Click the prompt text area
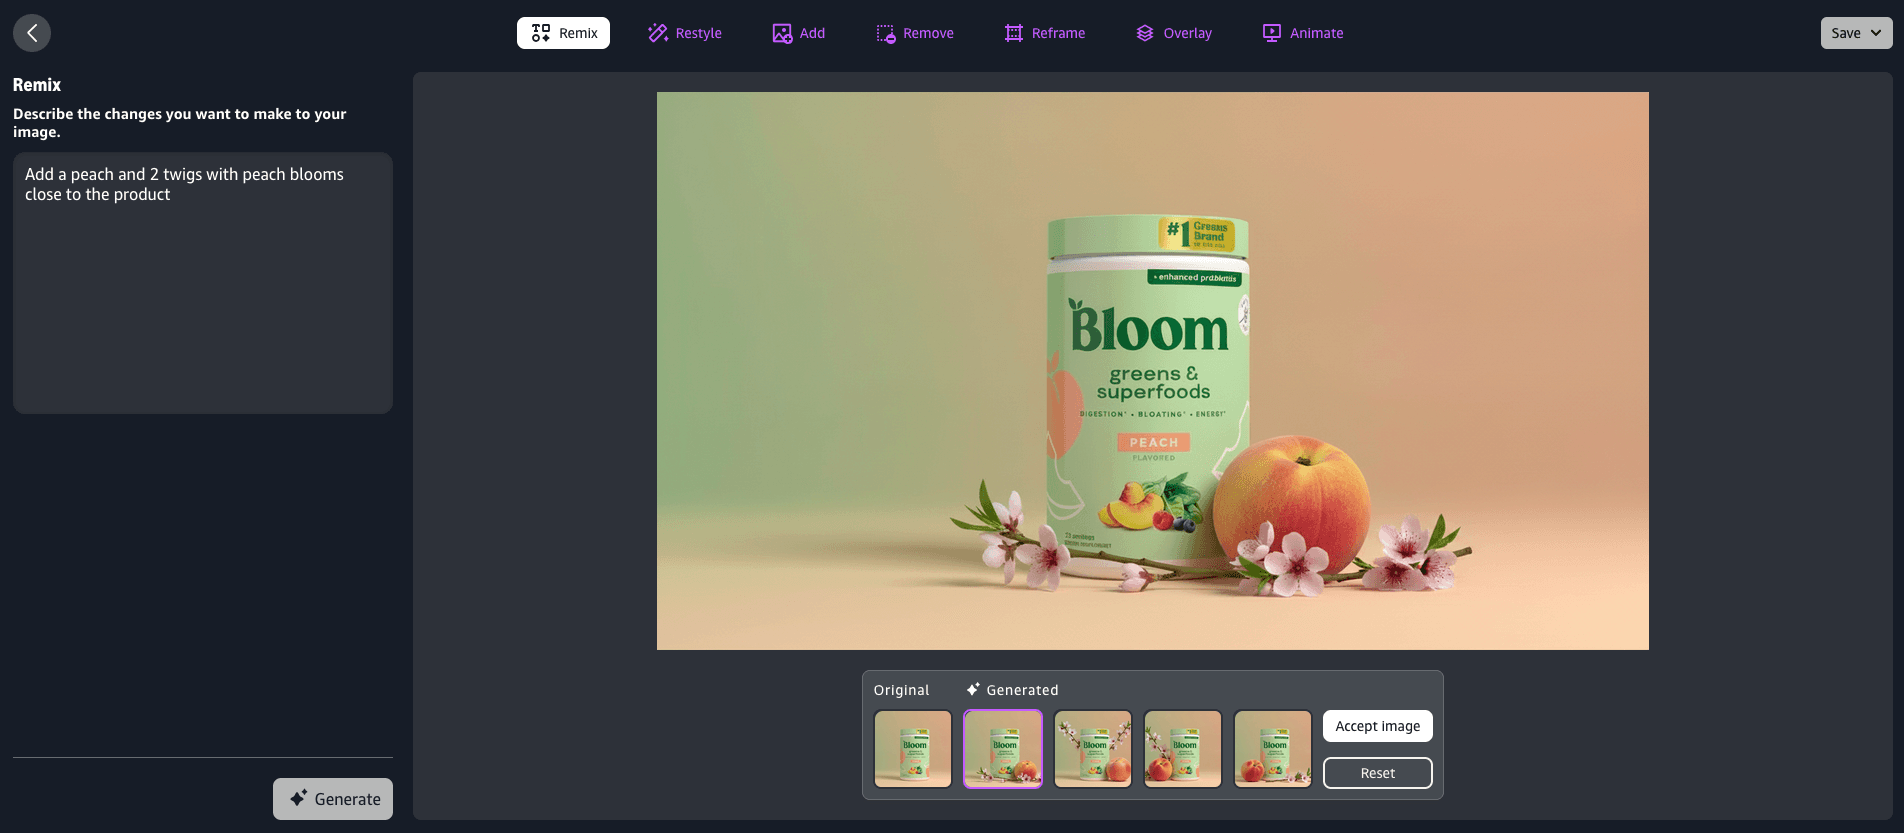The height and width of the screenshot is (833, 1904). click(203, 283)
